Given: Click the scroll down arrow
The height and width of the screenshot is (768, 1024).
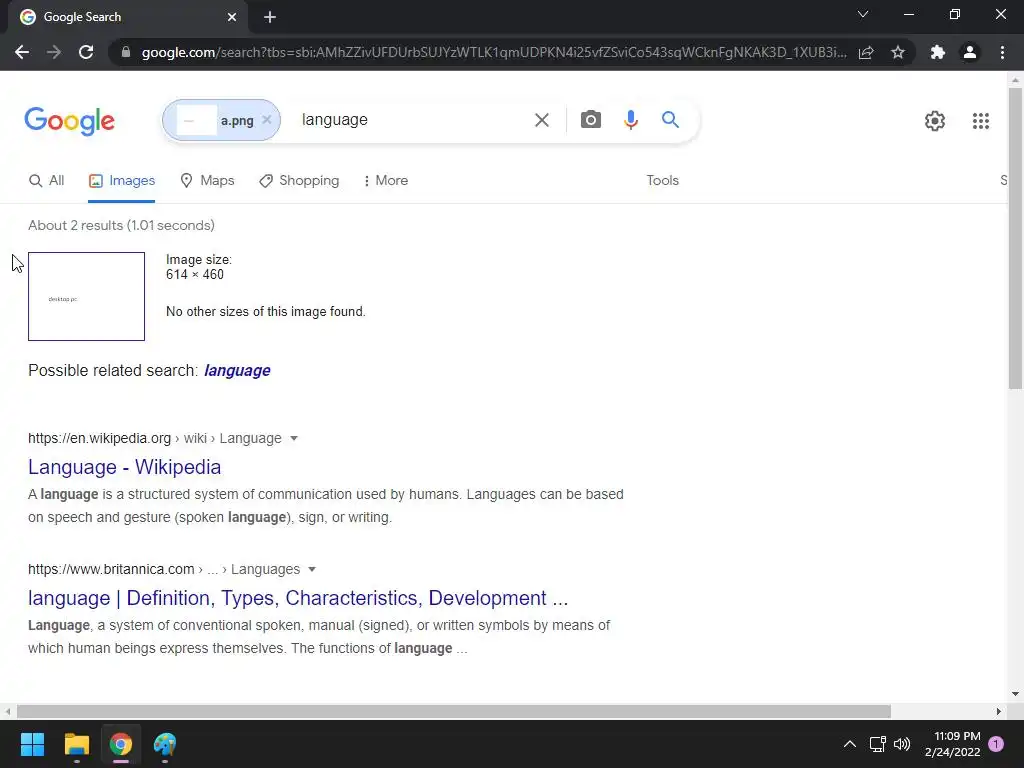Looking at the screenshot, I should tap(1015, 694).
